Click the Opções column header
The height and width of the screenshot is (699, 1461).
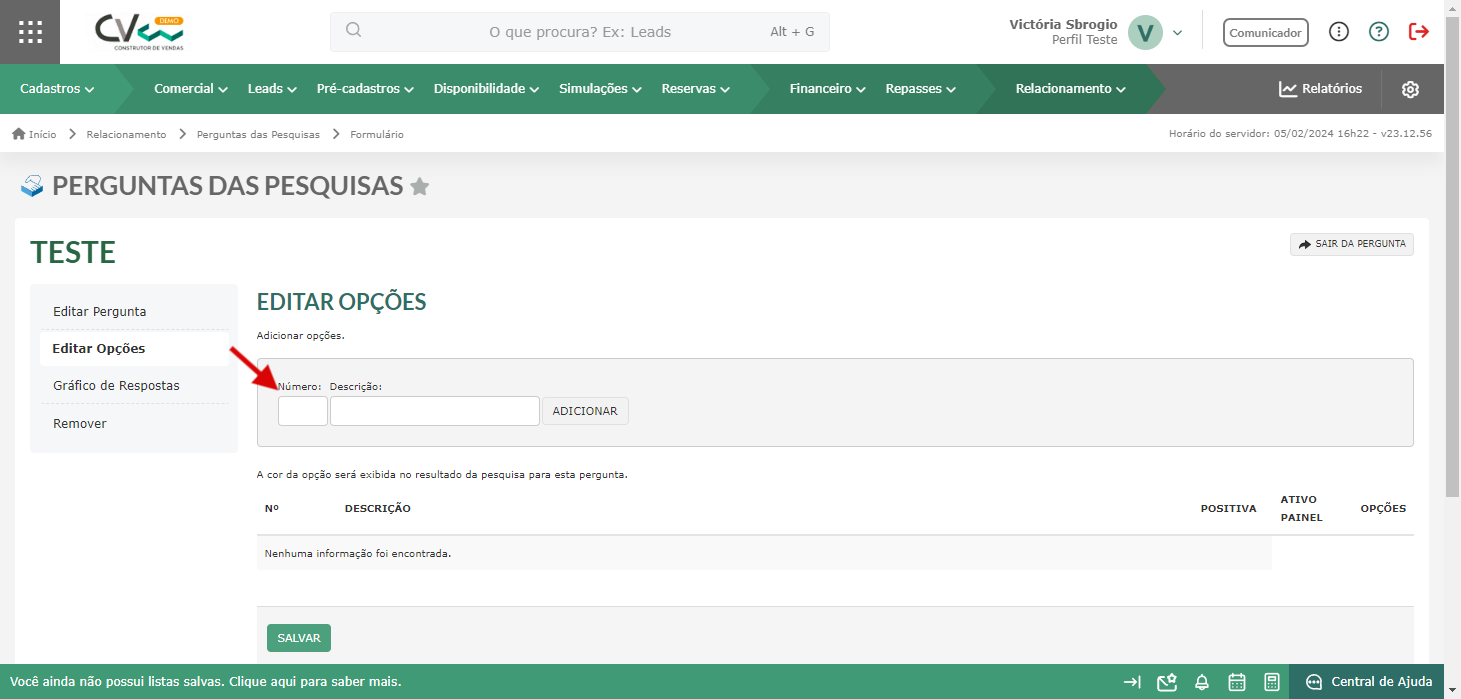point(1383,509)
